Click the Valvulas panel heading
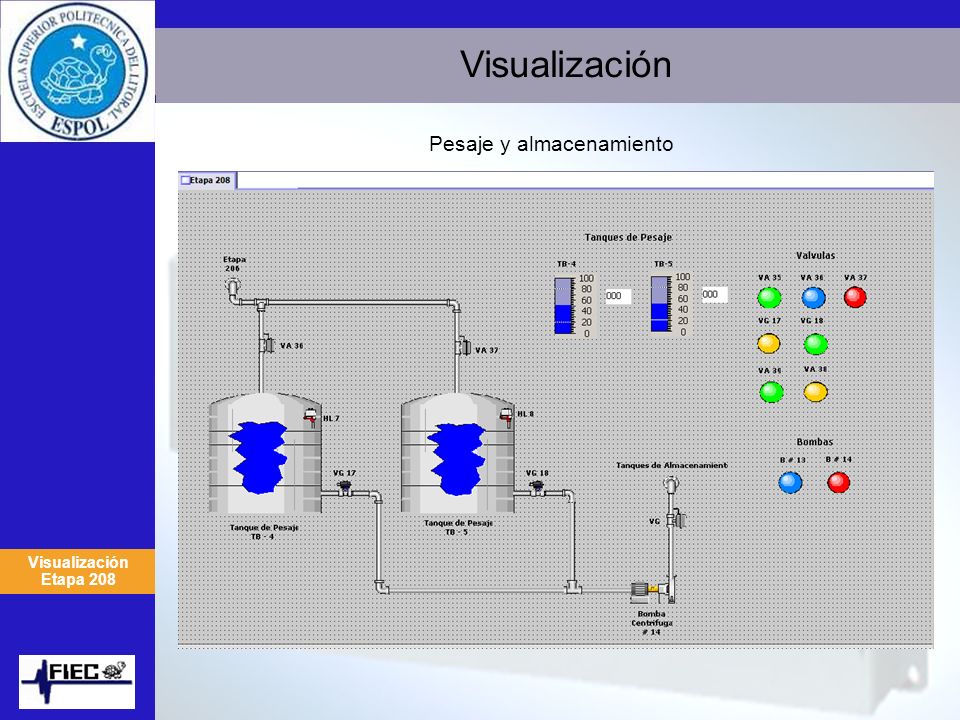 pos(816,255)
